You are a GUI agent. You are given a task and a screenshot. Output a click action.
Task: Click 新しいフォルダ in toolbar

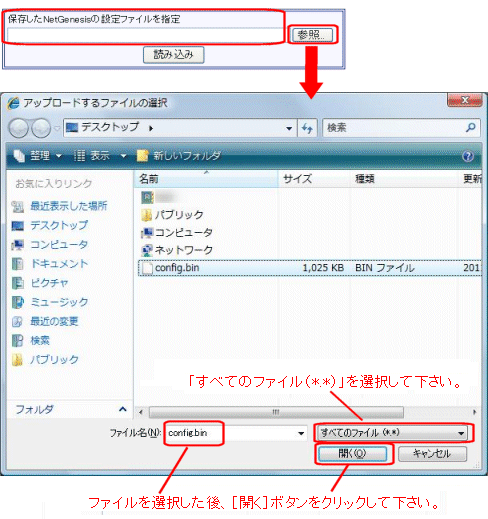(179, 156)
